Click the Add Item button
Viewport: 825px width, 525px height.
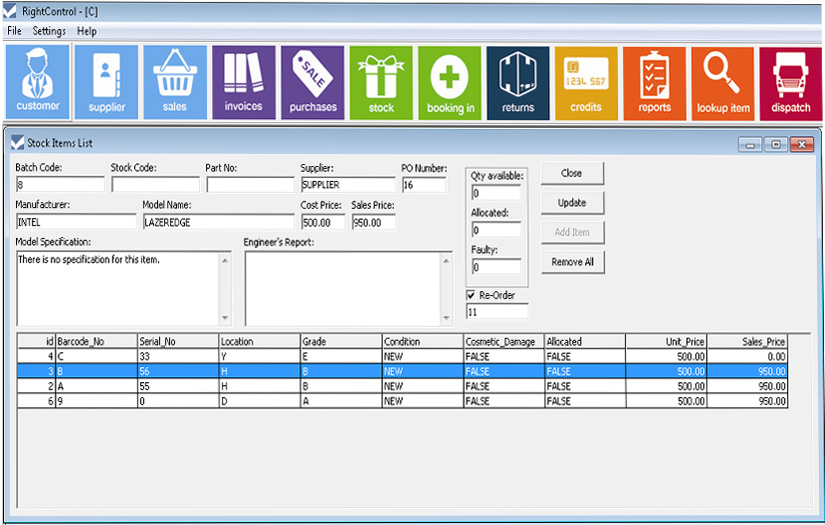pyautogui.click(x=572, y=232)
